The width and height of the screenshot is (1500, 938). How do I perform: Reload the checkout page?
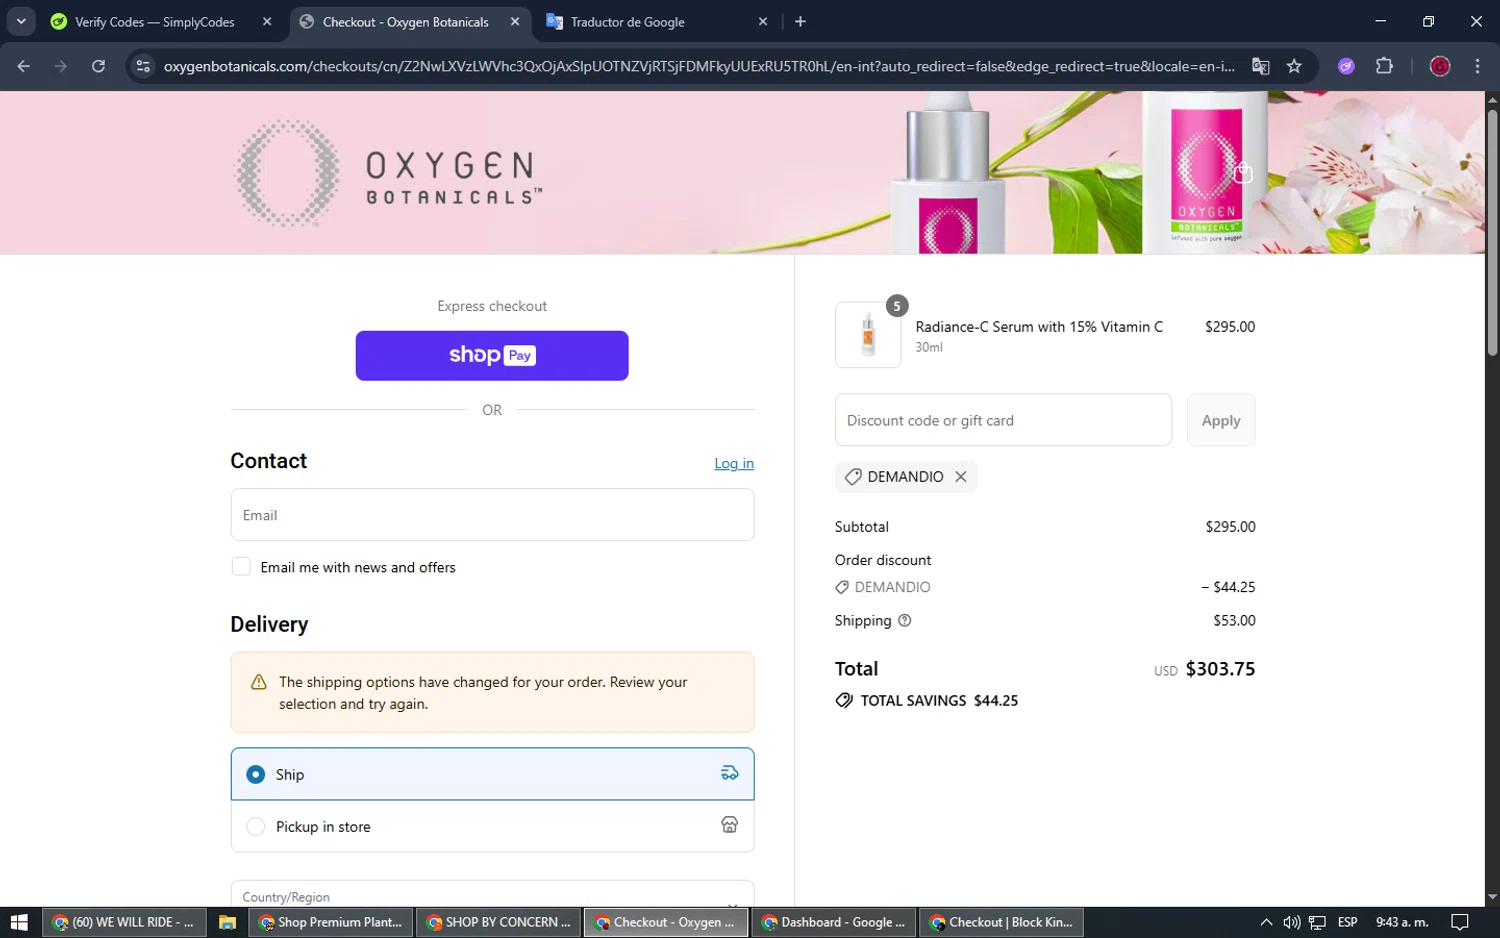[98, 66]
